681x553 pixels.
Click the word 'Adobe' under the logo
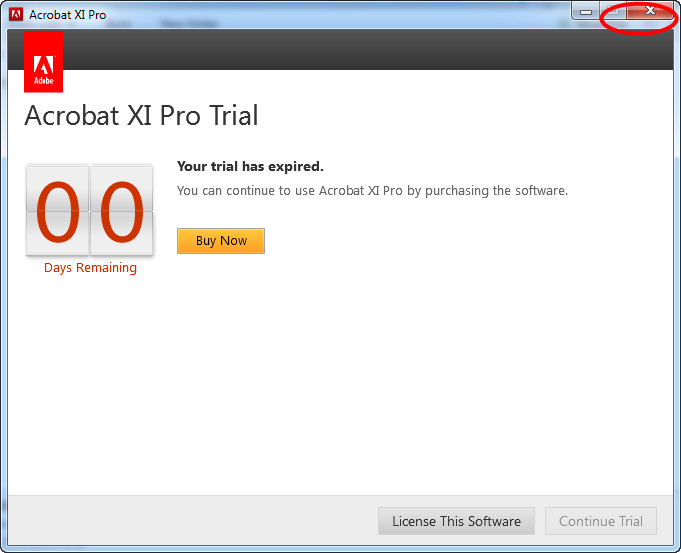click(43, 80)
